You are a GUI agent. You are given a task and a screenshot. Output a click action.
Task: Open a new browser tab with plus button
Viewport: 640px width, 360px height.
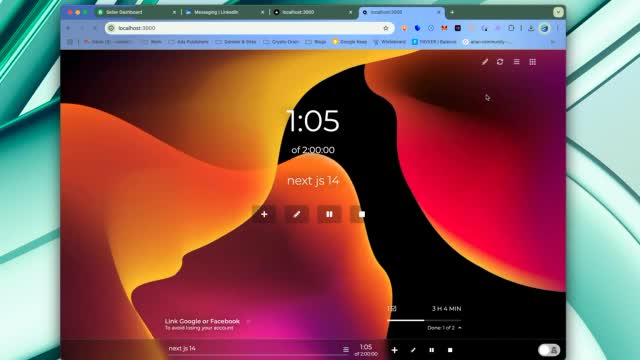[x=452, y=12]
